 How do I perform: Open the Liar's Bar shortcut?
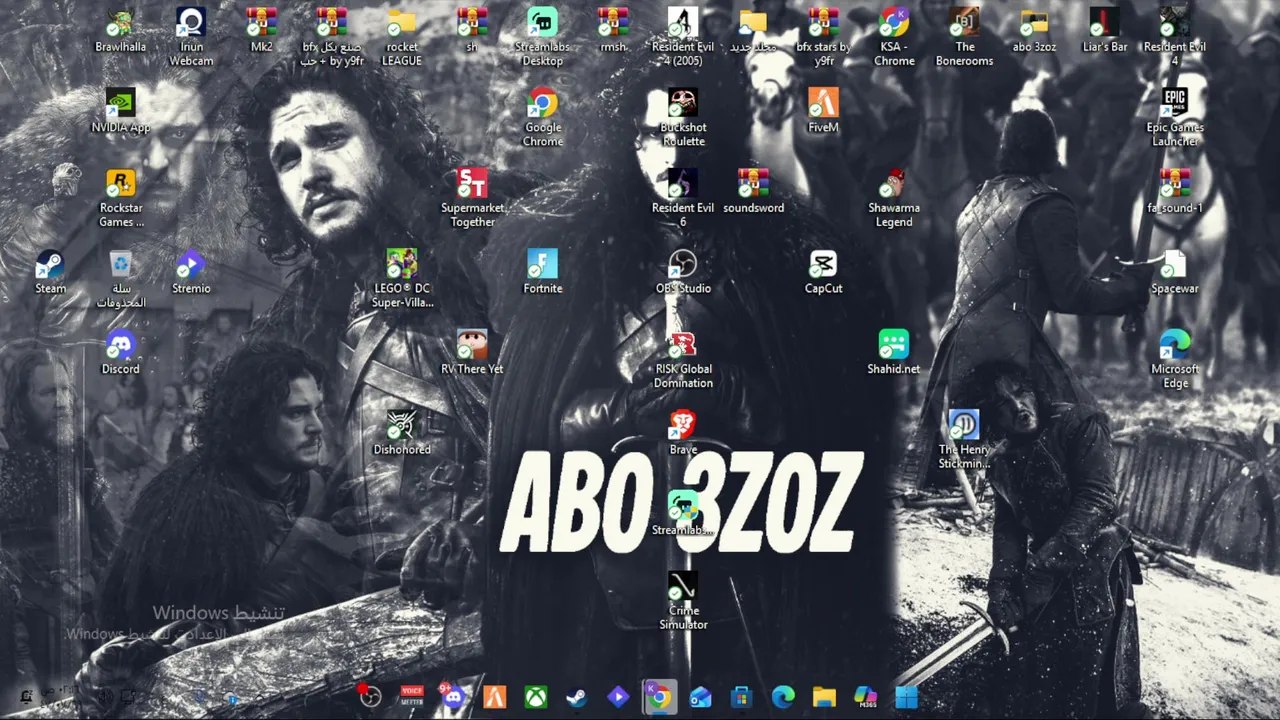coord(1105,30)
